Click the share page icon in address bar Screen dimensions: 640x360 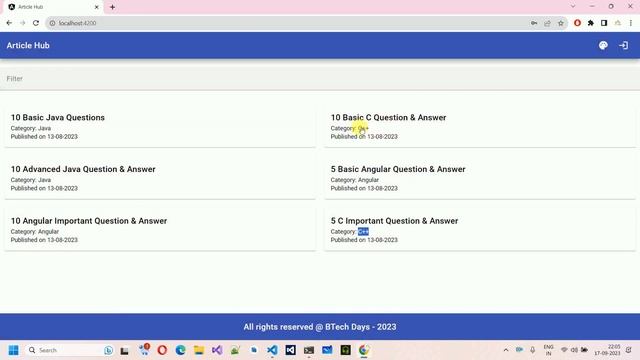(x=547, y=23)
